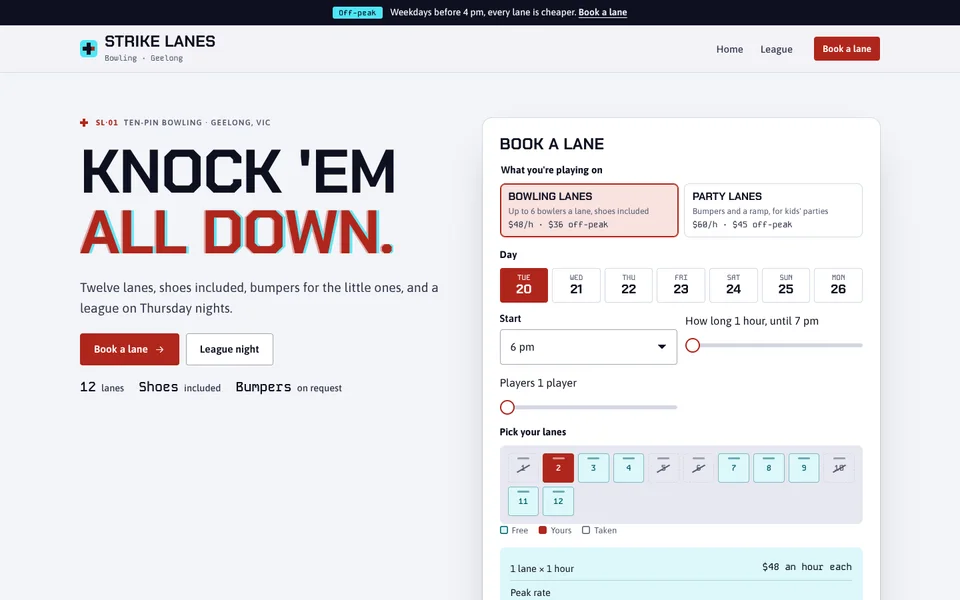Click taken lane 10 tile
Image resolution: width=960 pixels, height=600 pixels.
[839, 468]
